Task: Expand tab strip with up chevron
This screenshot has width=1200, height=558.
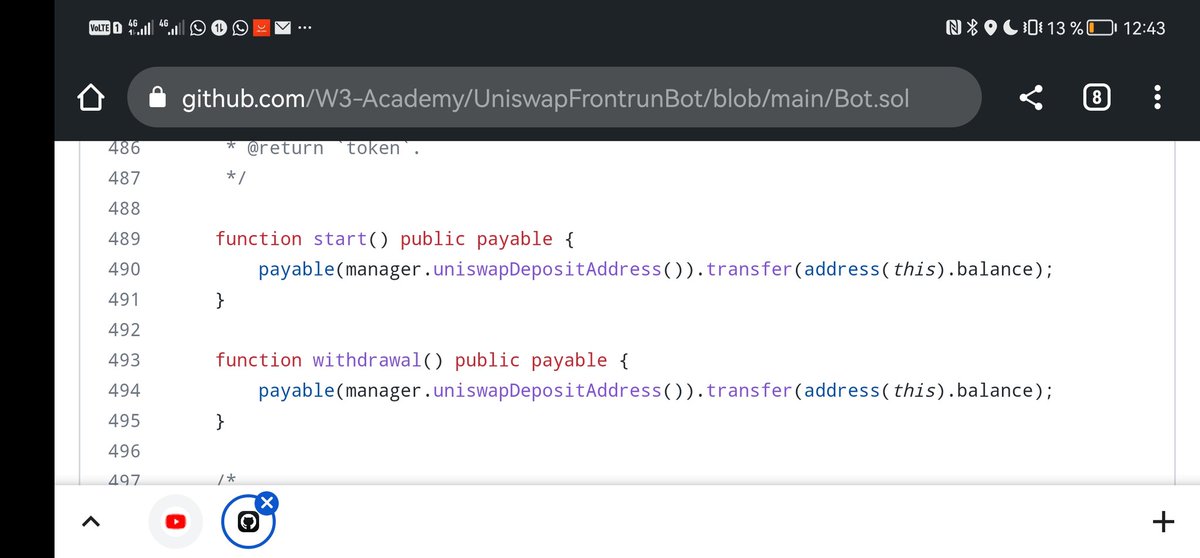Action: 90,521
